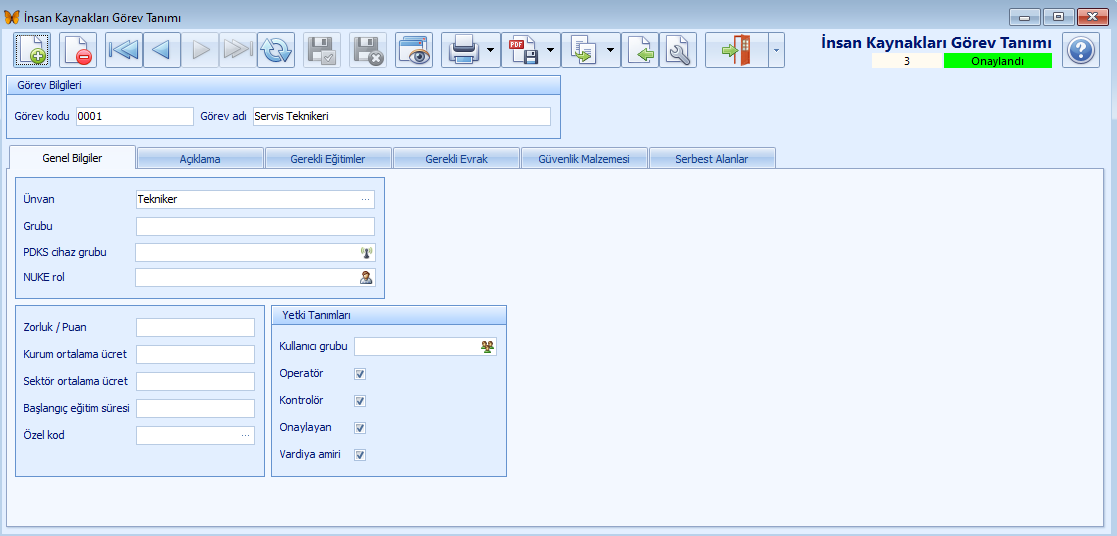Click the Sektör ortalama ücret field
The height and width of the screenshot is (536, 1117).
click(195, 381)
